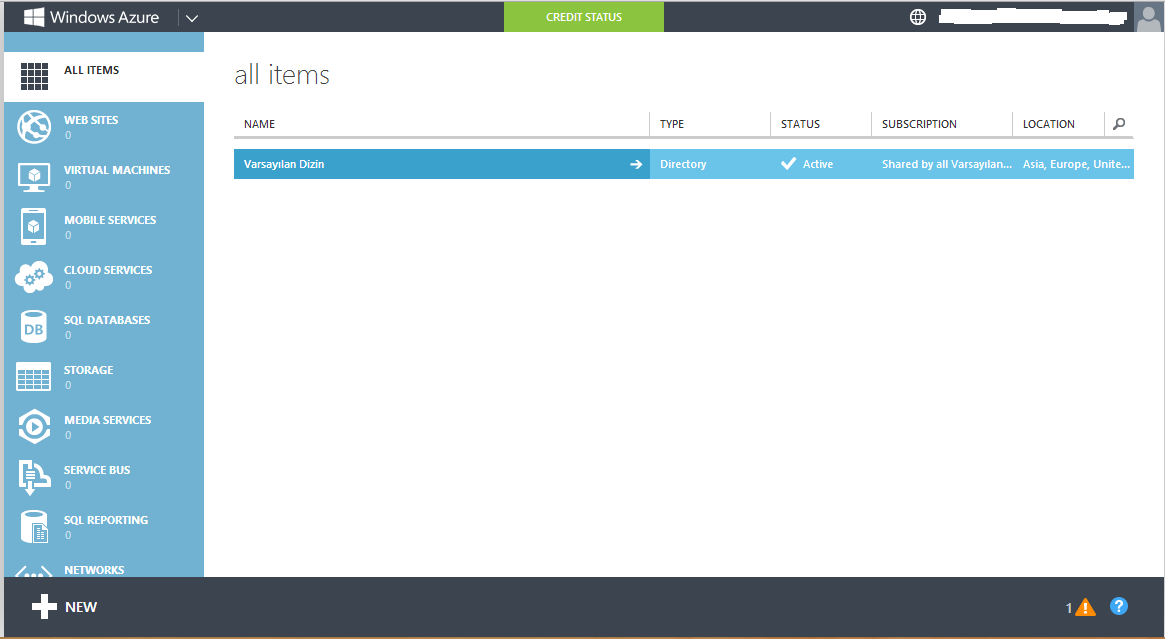This screenshot has width=1165, height=639.
Task: Open the account avatar menu
Action: coord(1149,17)
